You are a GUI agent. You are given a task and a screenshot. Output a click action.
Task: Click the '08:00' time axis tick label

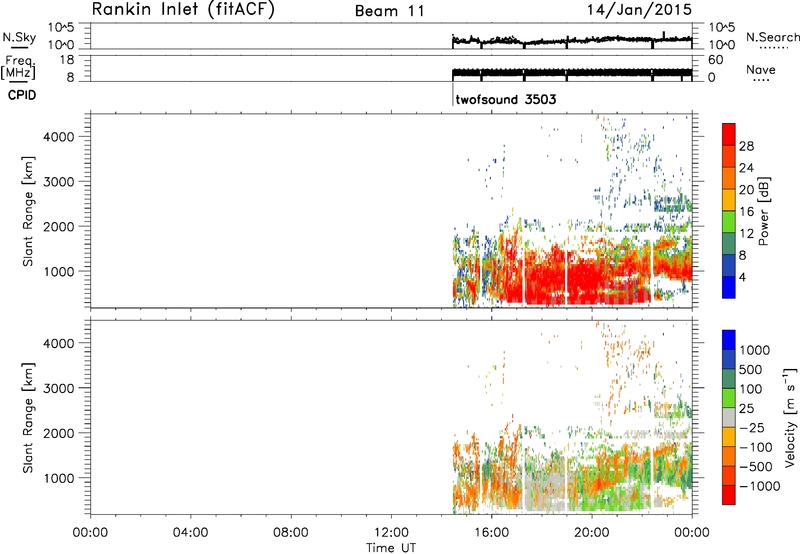pyautogui.click(x=291, y=533)
